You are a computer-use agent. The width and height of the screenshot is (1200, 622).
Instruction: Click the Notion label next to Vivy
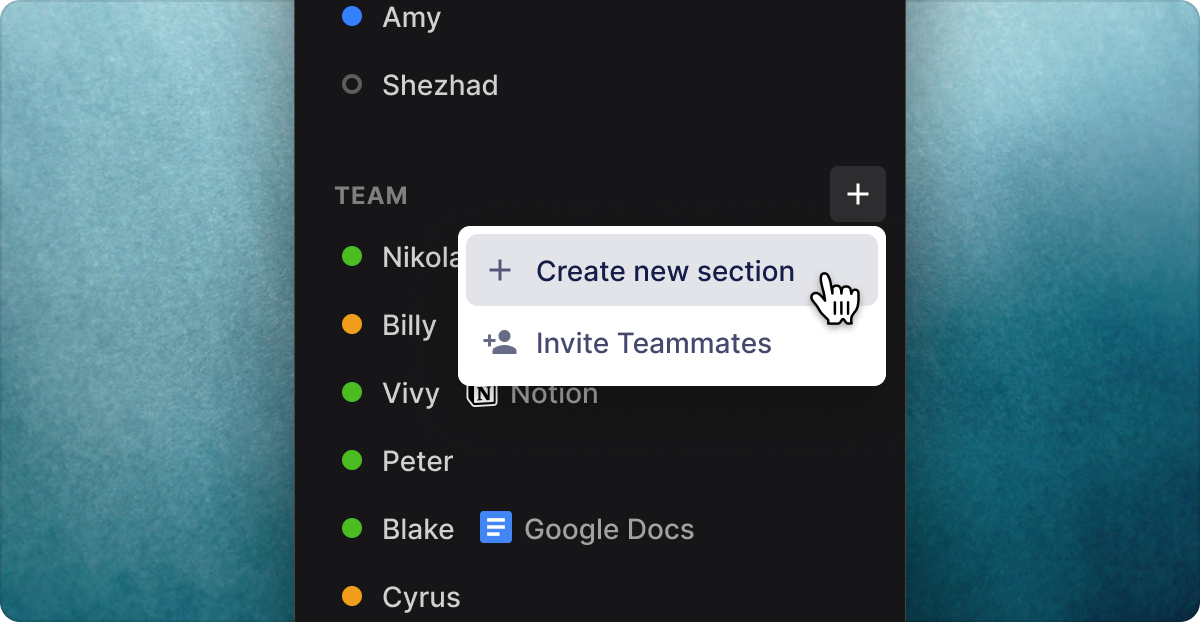coord(554,394)
